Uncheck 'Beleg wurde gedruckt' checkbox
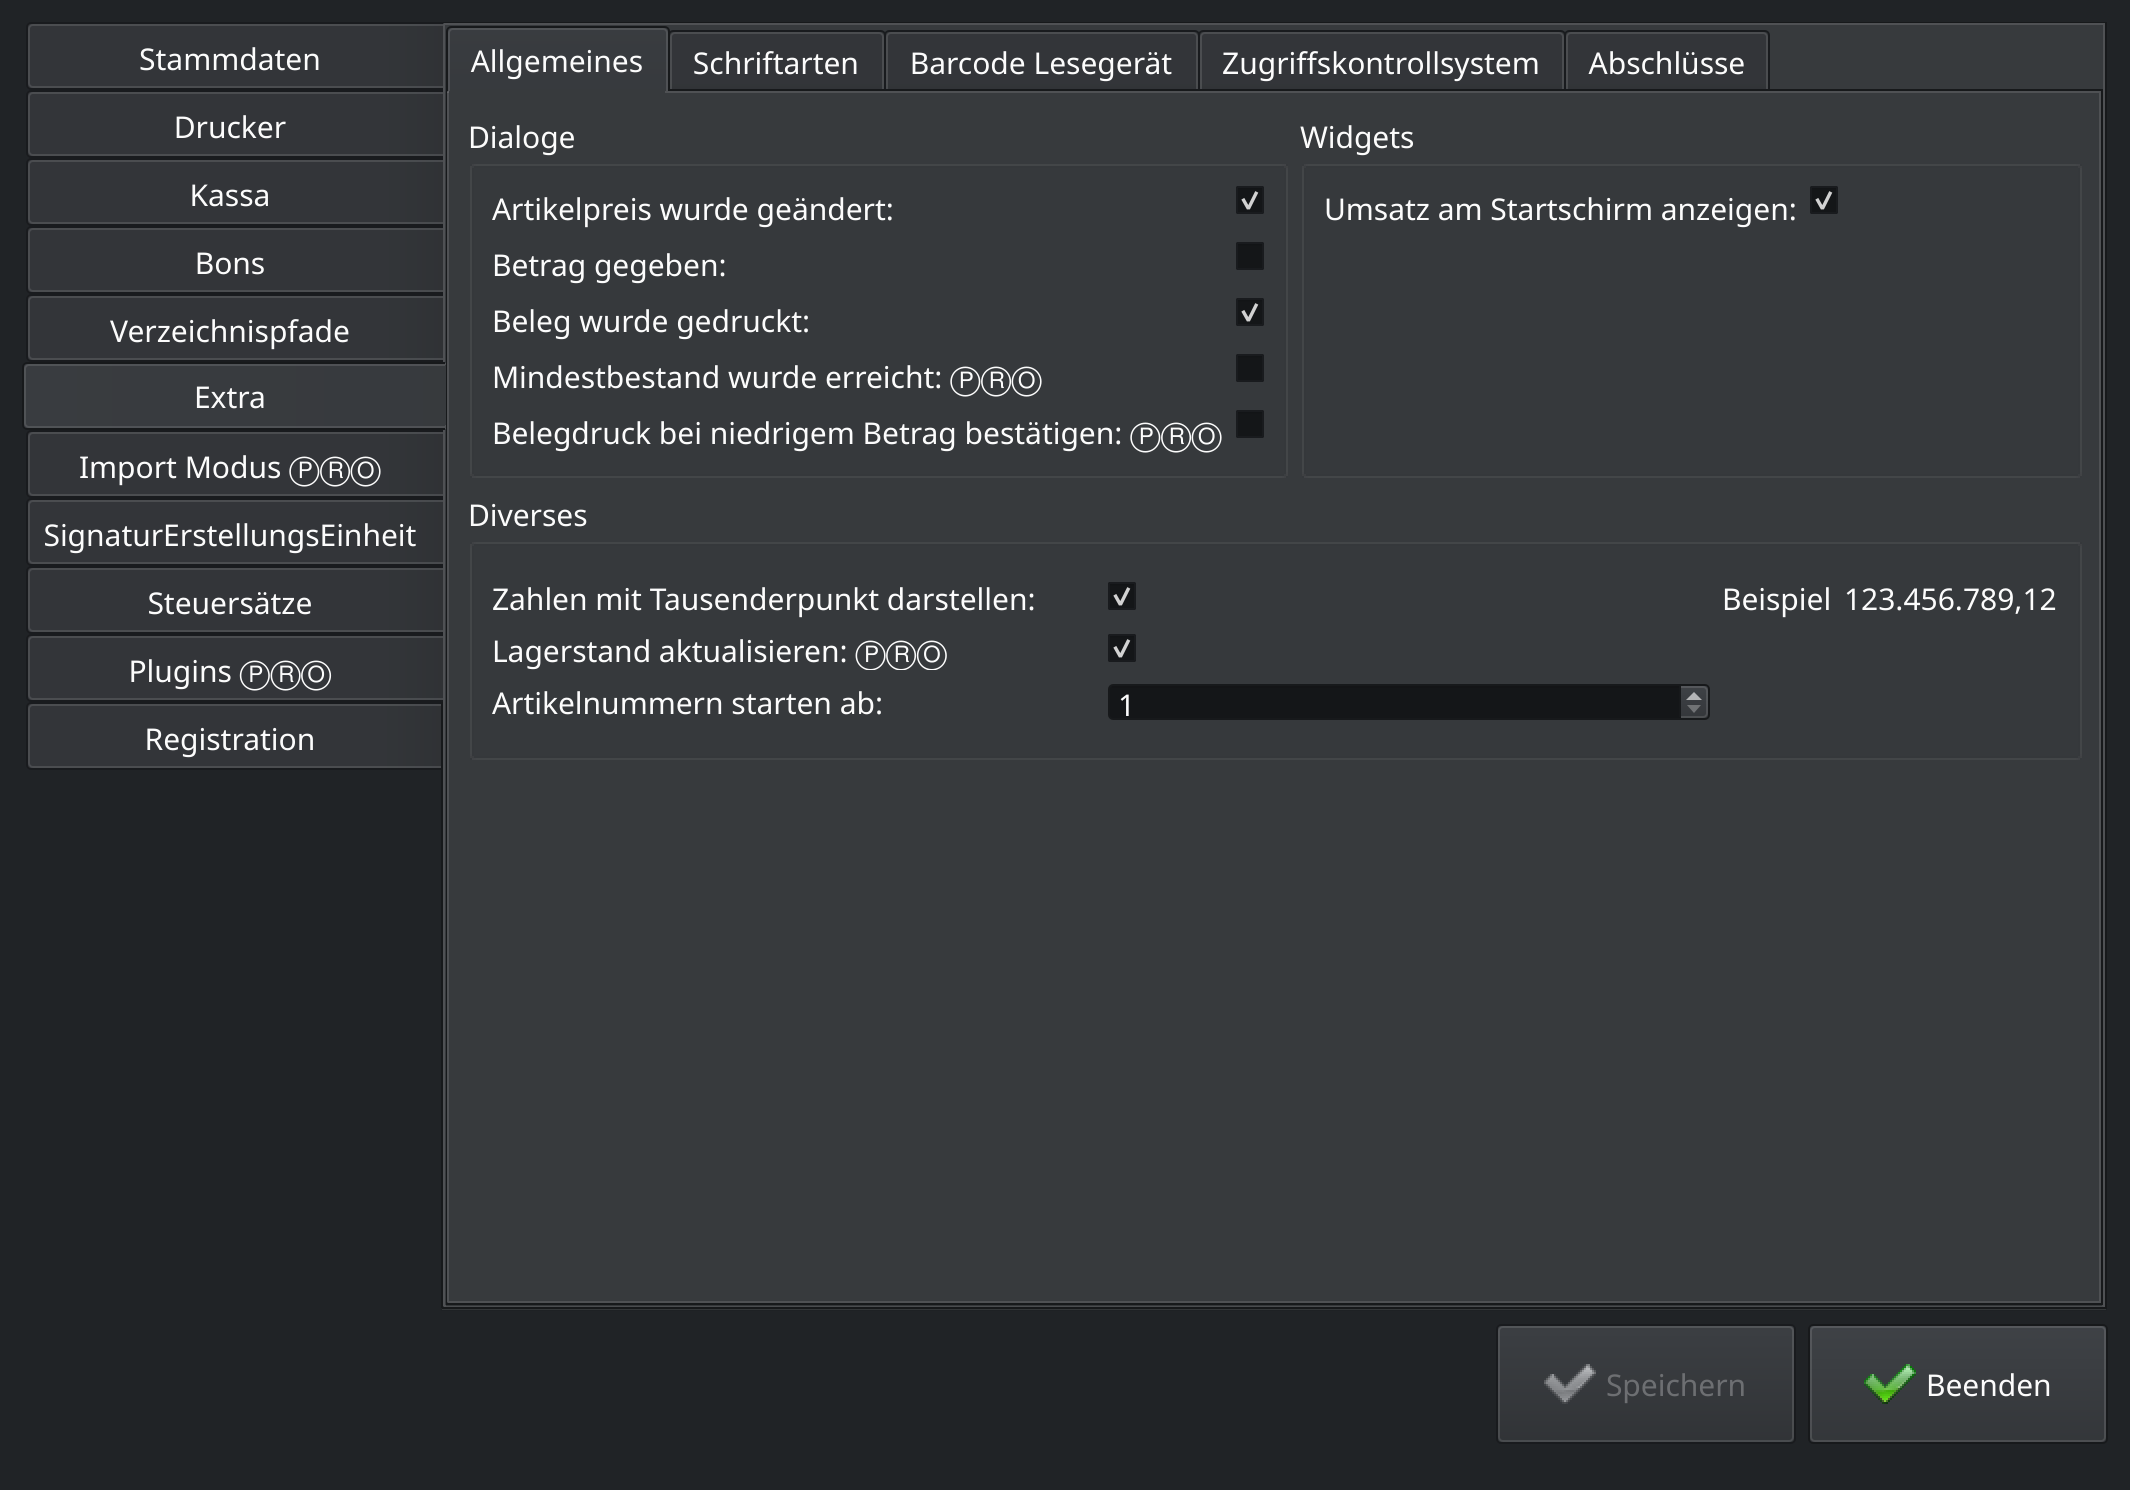The height and width of the screenshot is (1490, 2130). click(x=1249, y=313)
